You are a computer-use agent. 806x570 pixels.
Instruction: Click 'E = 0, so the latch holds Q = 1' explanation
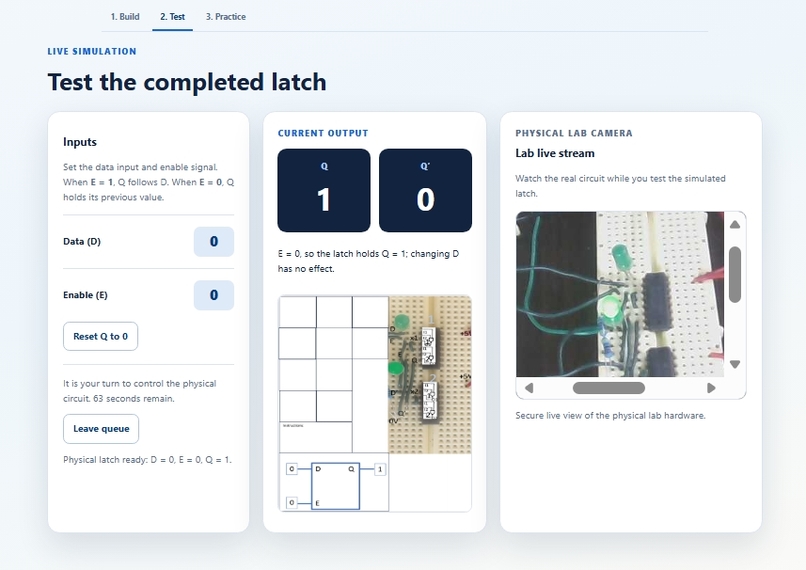pos(369,261)
